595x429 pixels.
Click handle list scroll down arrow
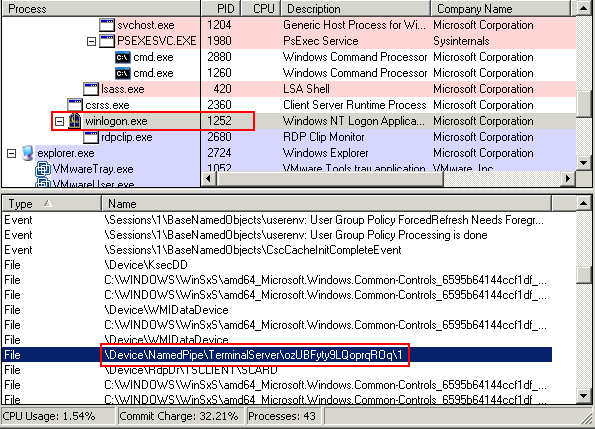[x=584, y=396]
